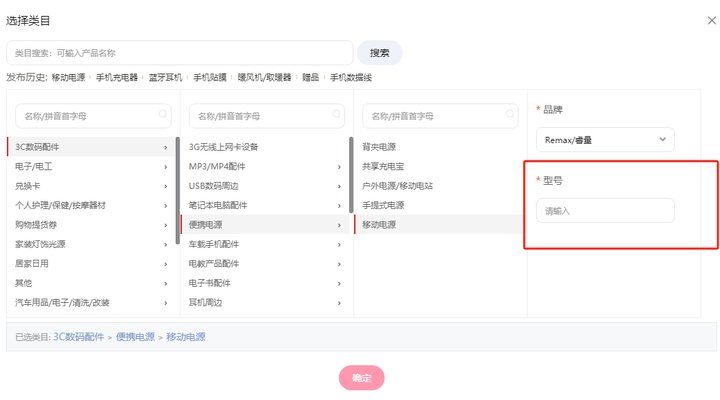Select 购物提货券 category

[91, 225]
